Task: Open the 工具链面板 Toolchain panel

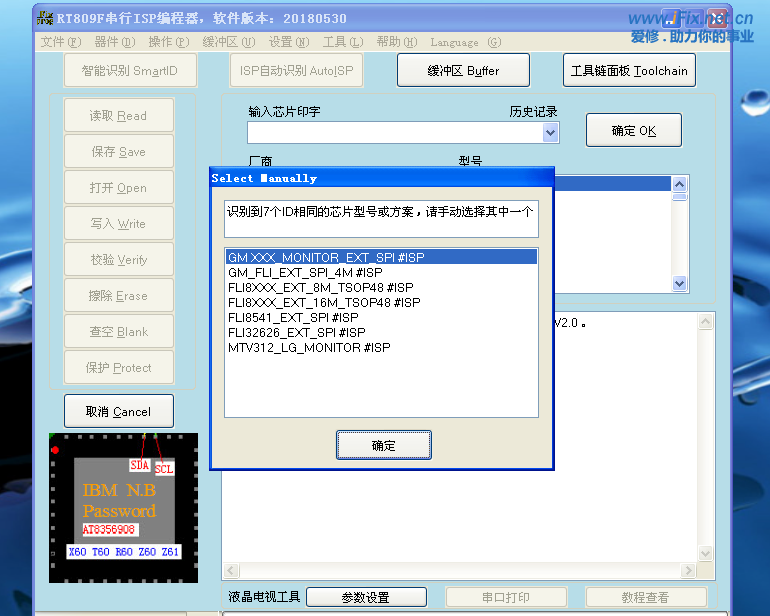Action: tap(629, 71)
